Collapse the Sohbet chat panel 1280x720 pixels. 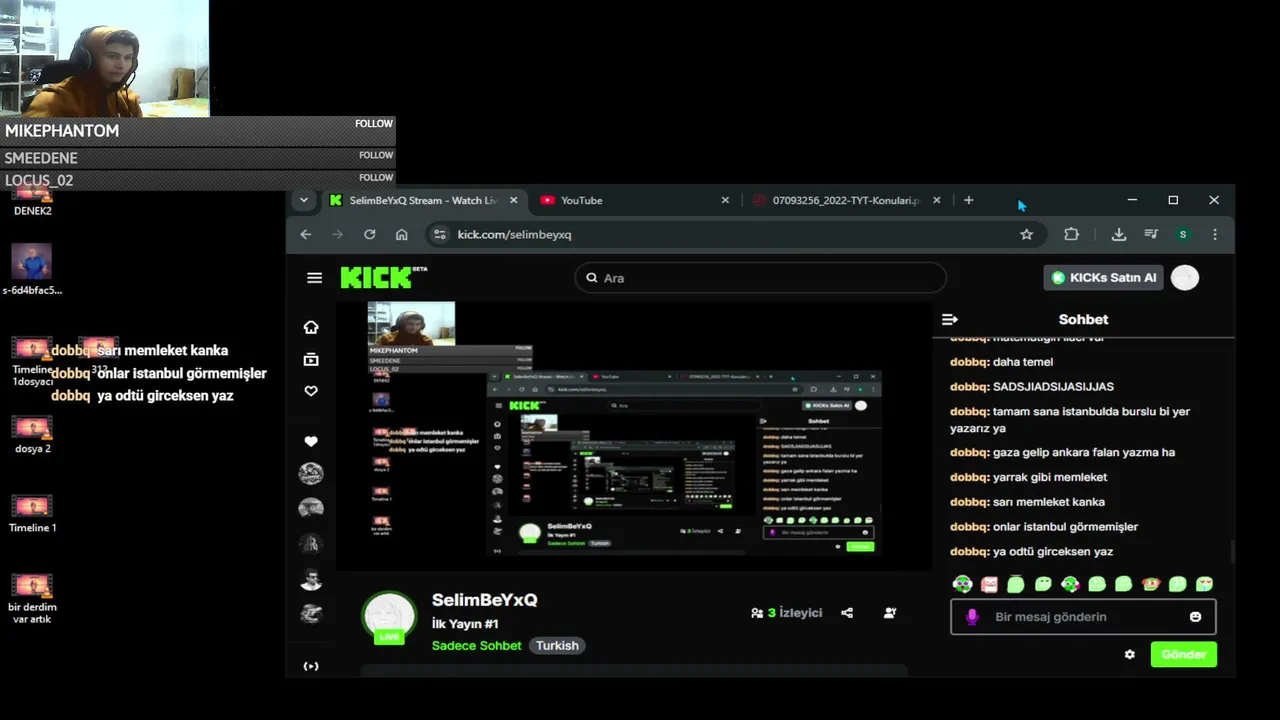tap(950, 320)
